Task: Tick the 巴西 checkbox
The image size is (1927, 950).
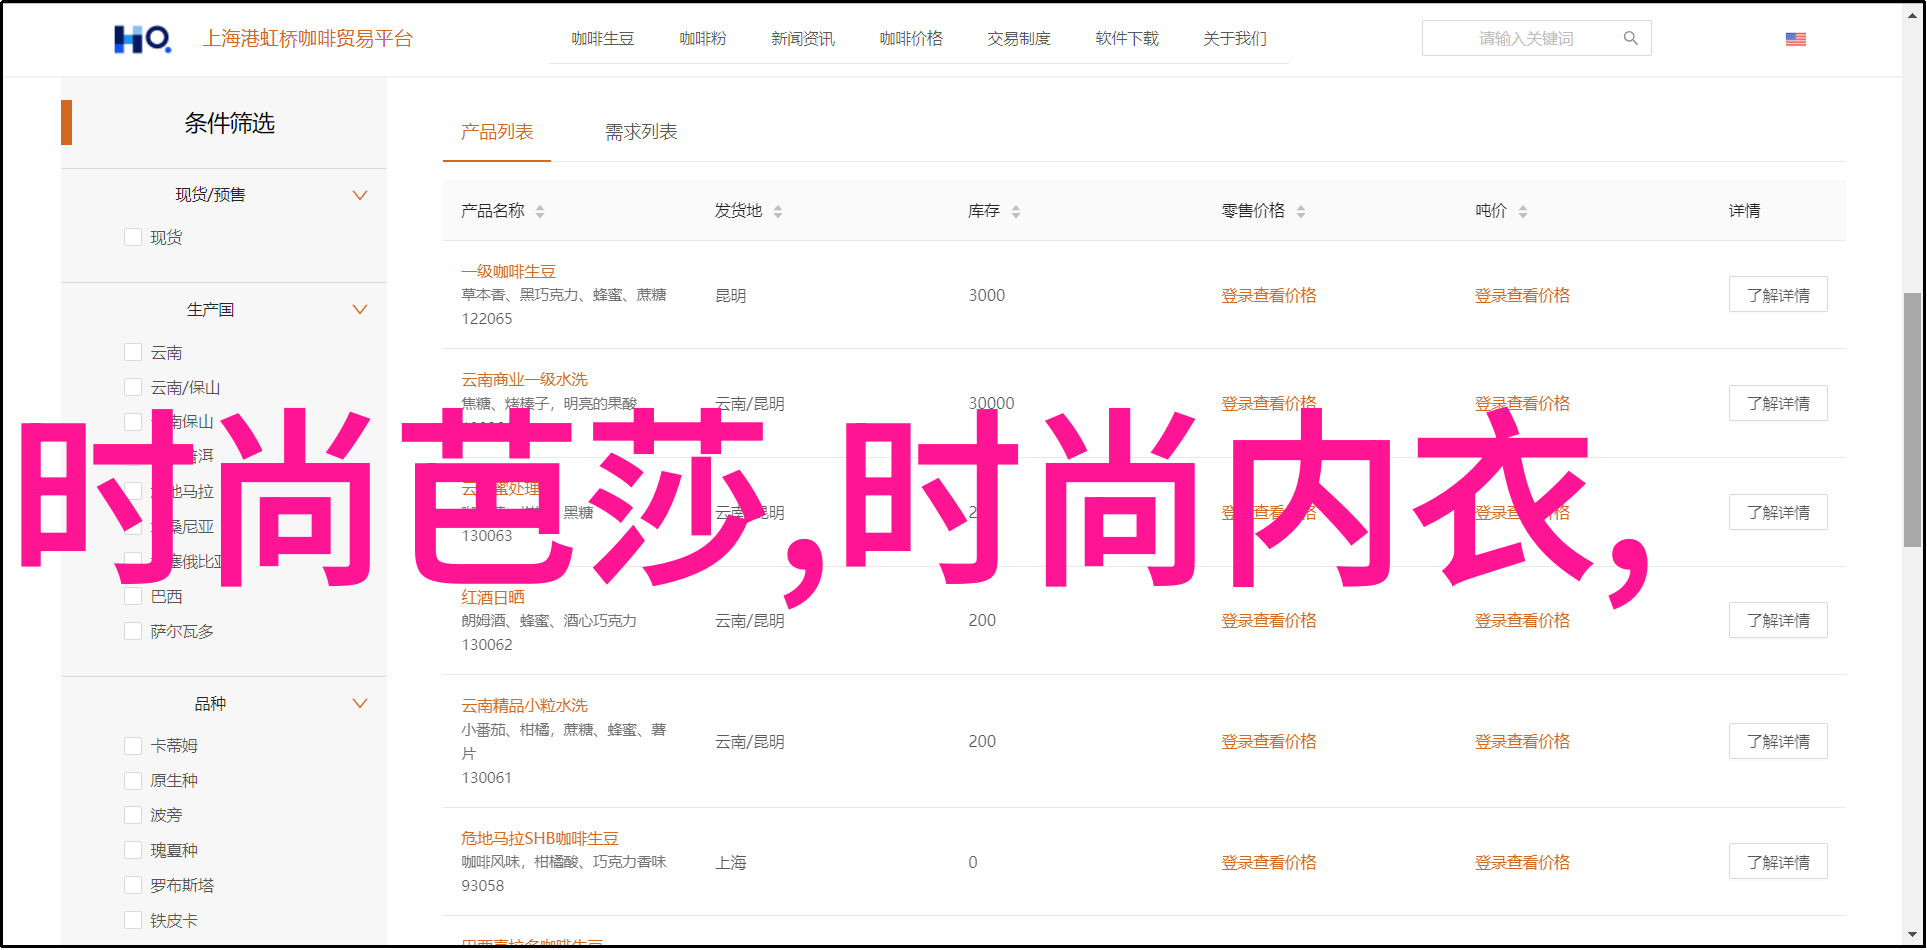Action: click(x=133, y=596)
